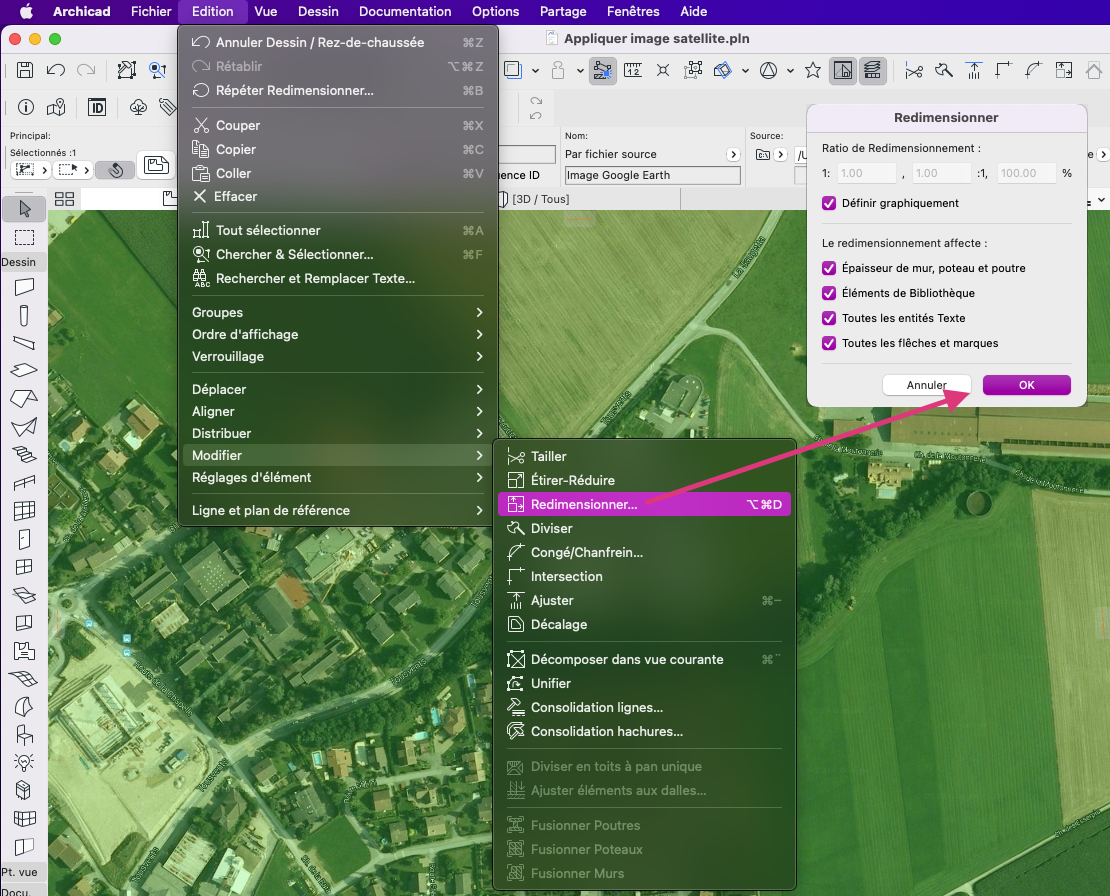The image size is (1110, 896).
Task: Select the Lamp tool in toolbox
Action: pyautogui.click(x=24, y=762)
